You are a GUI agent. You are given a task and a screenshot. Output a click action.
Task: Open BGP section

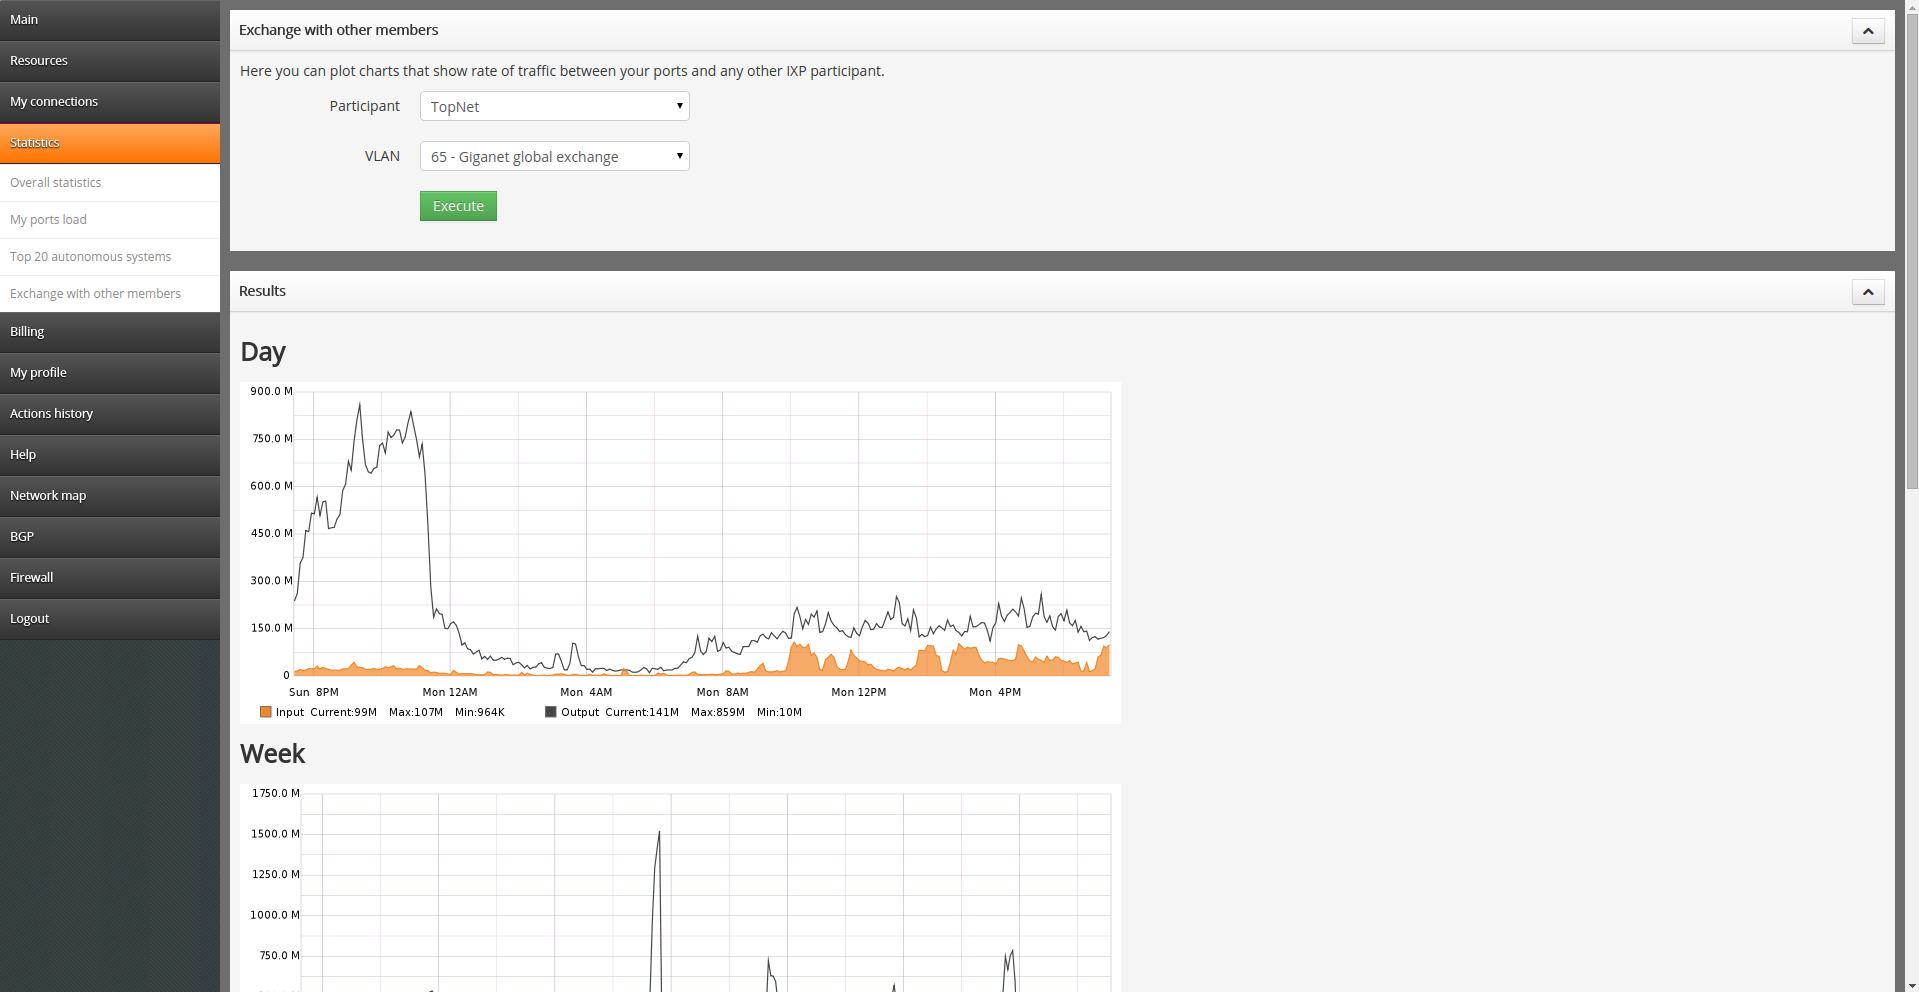110,537
